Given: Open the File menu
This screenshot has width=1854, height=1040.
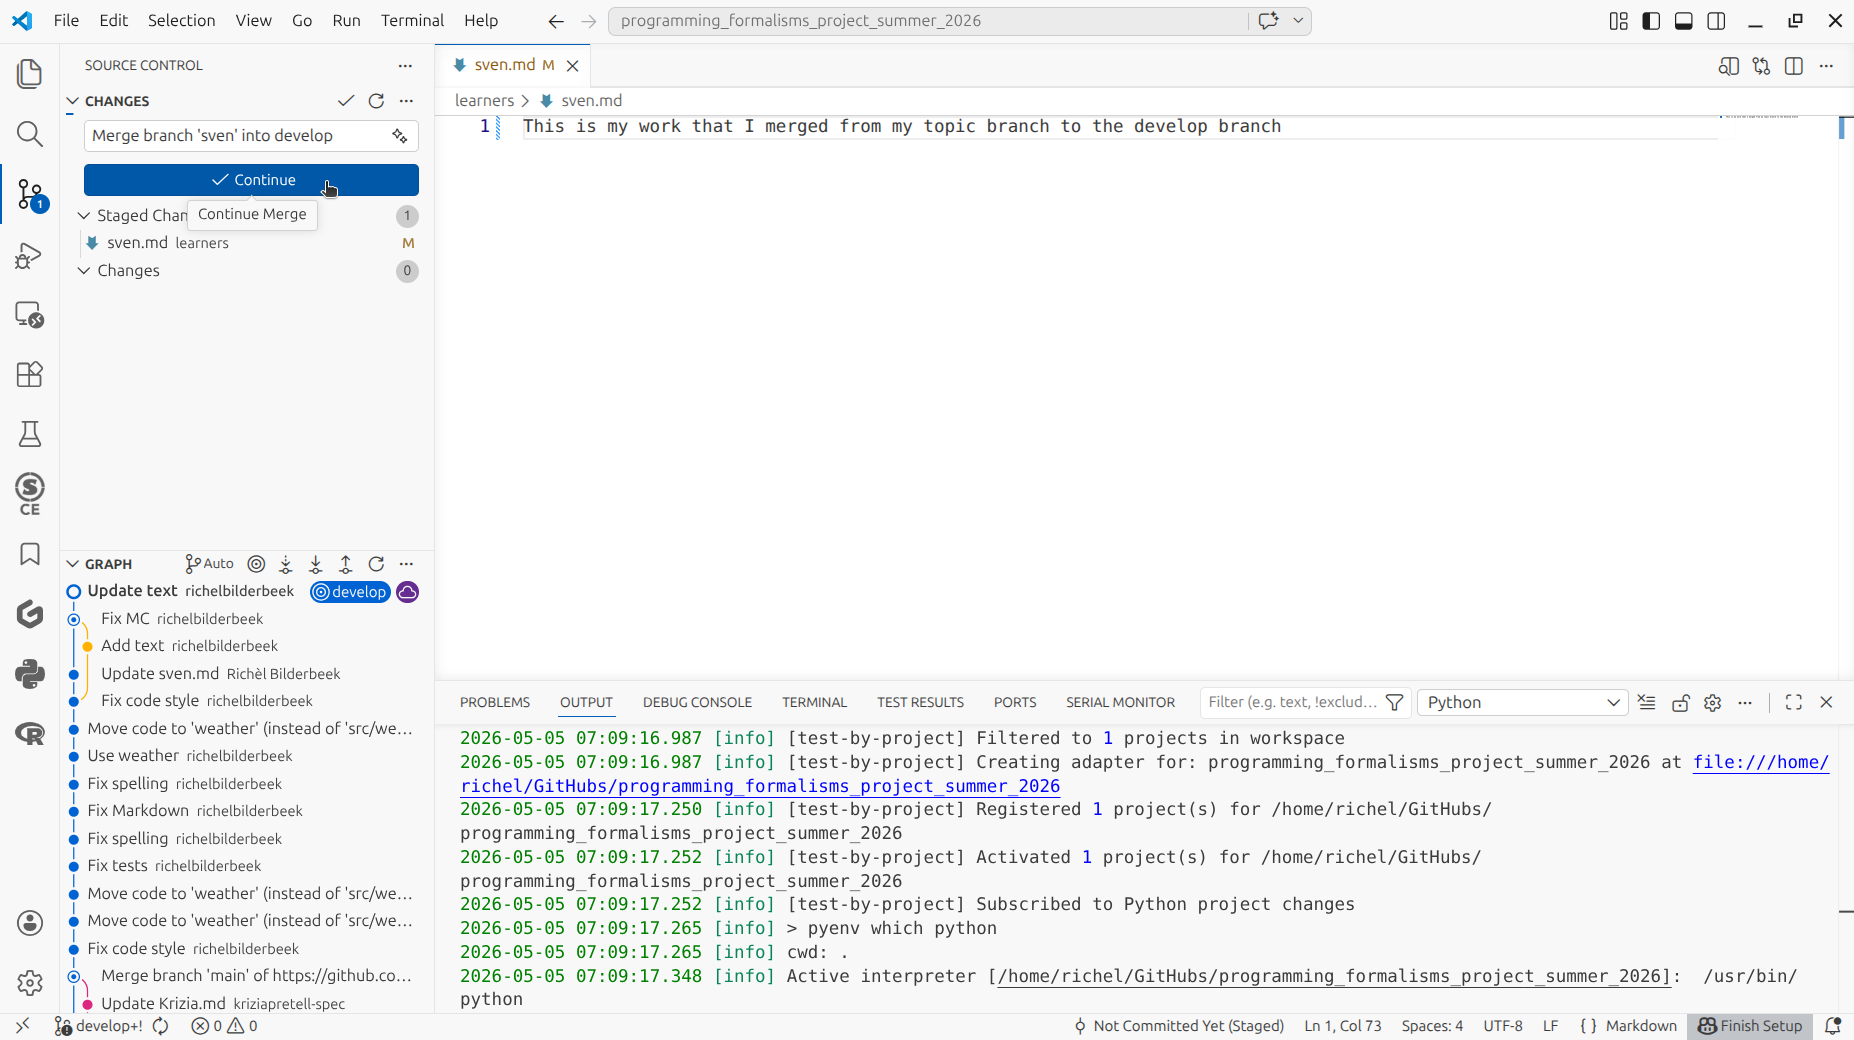Looking at the screenshot, I should coord(66,21).
